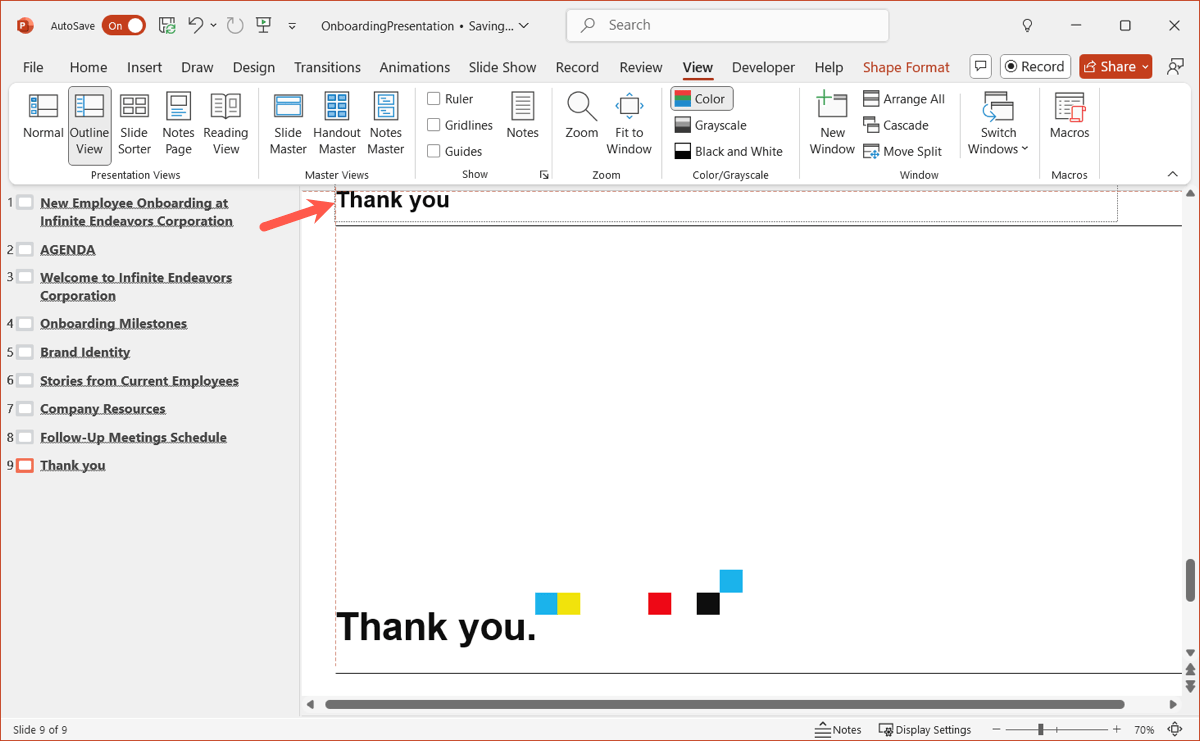This screenshot has width=1200, height=741.
Task: Start presentation from beginning icon
Action: [x=264, y=26]
